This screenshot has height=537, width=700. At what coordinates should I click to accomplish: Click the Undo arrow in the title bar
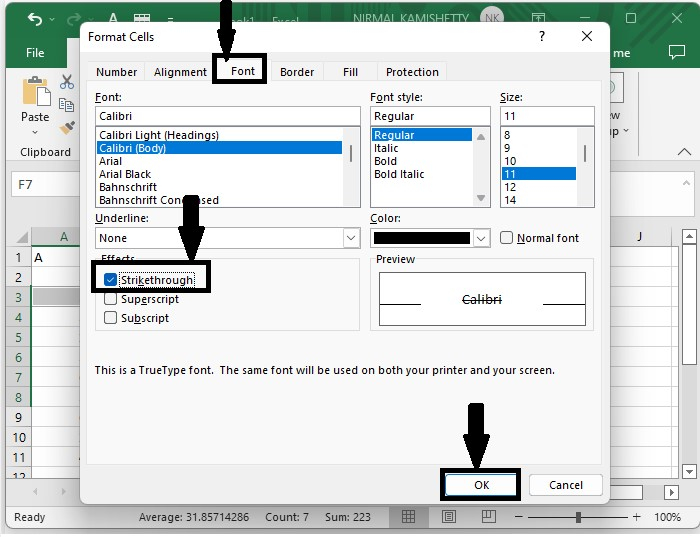[35, 19]
